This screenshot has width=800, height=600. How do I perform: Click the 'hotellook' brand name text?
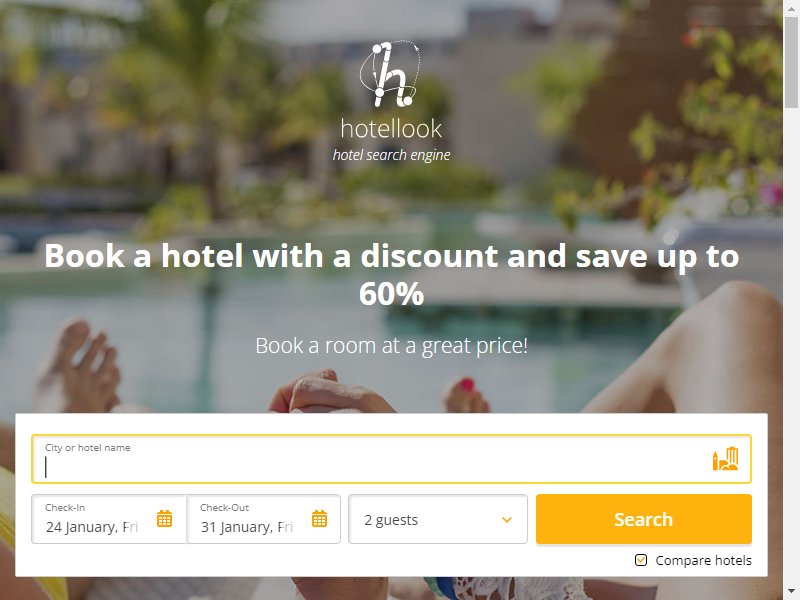click(391, 129)
